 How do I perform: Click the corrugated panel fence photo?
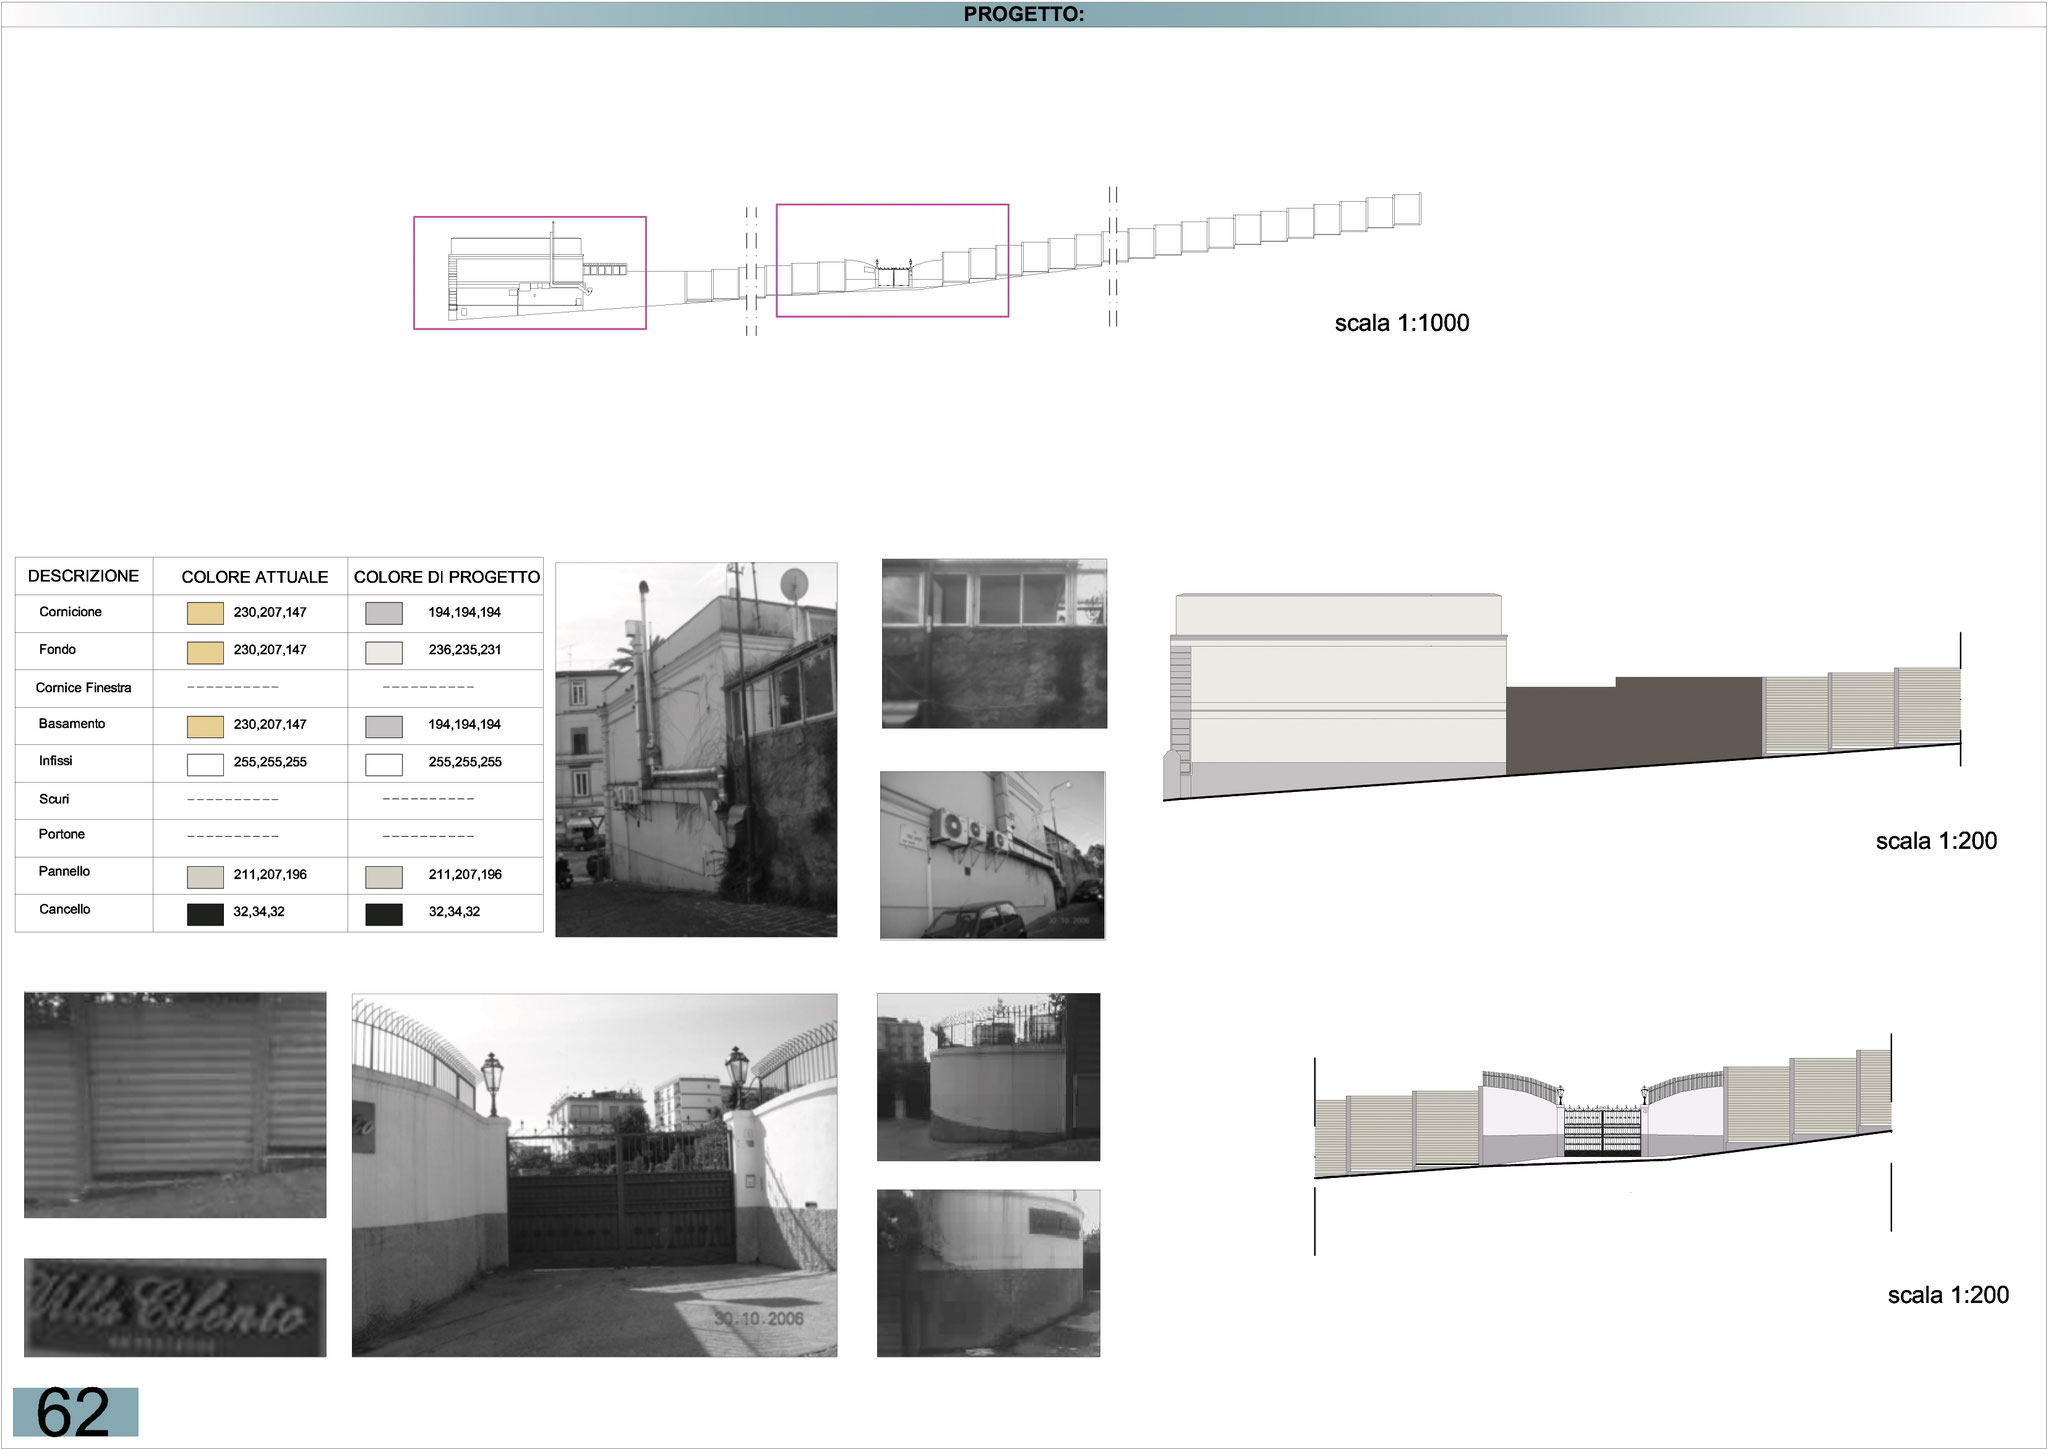(175, 1104)
